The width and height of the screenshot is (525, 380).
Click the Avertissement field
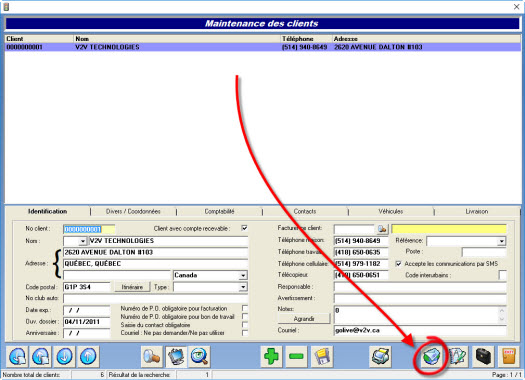(x=420, y=298)
